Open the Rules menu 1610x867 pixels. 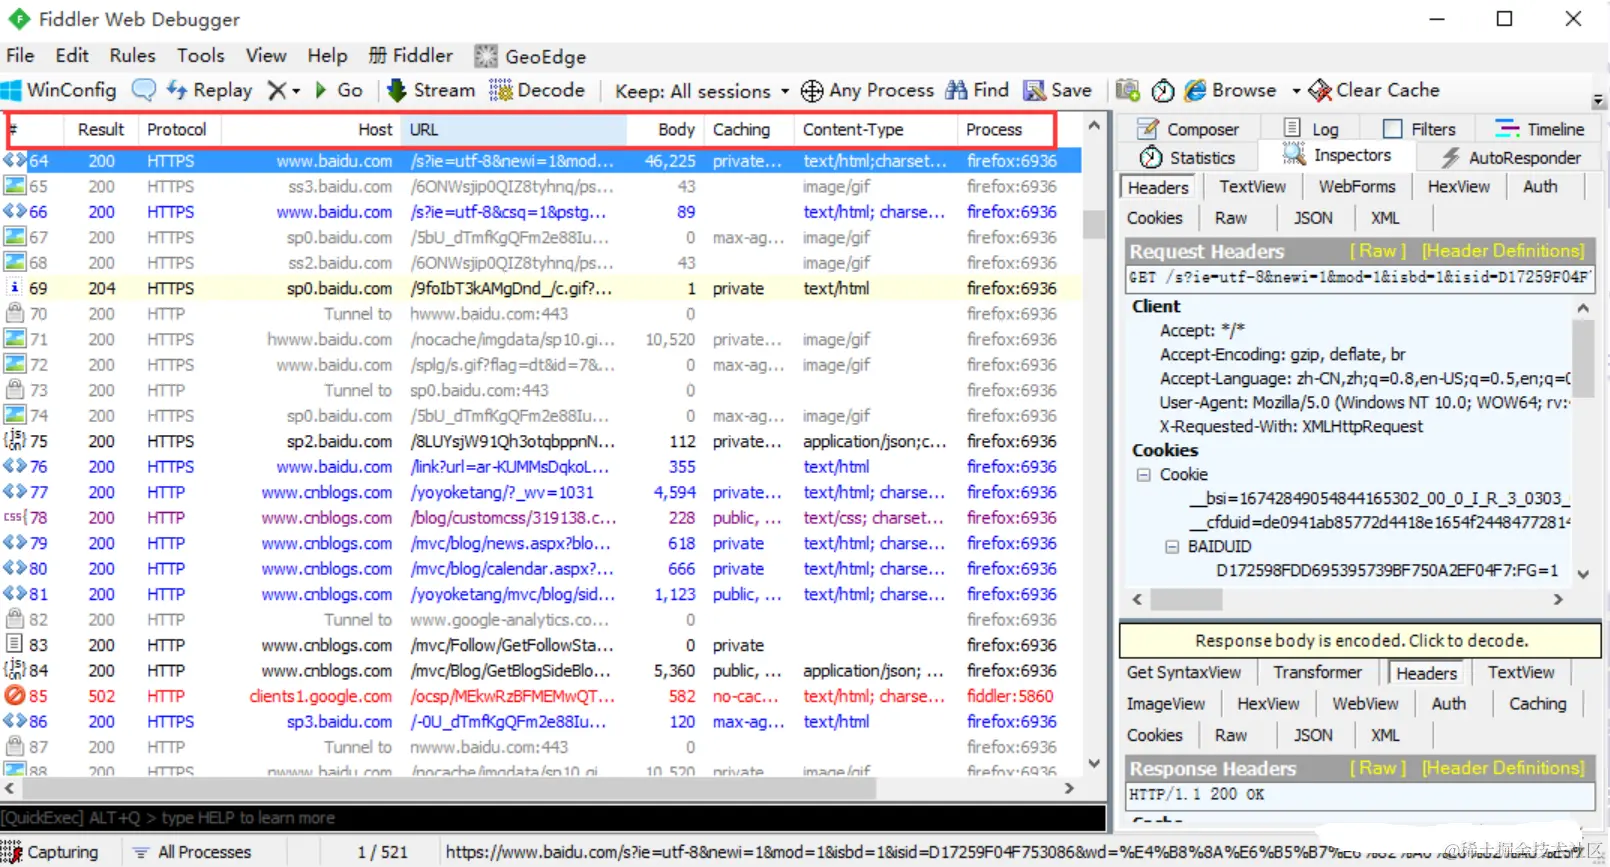(x=133, y=56)
